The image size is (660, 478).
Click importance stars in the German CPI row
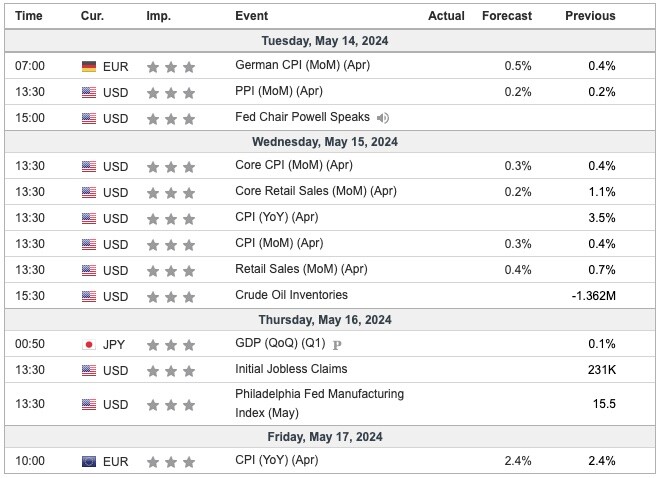[171, 67]
